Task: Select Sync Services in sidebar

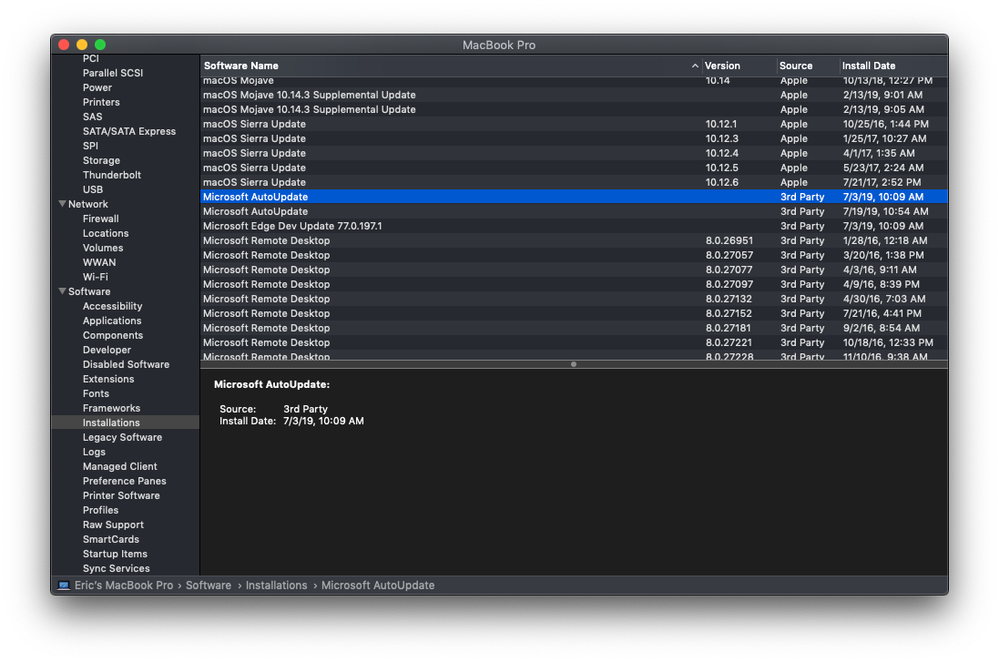Action: click(116, 568)
